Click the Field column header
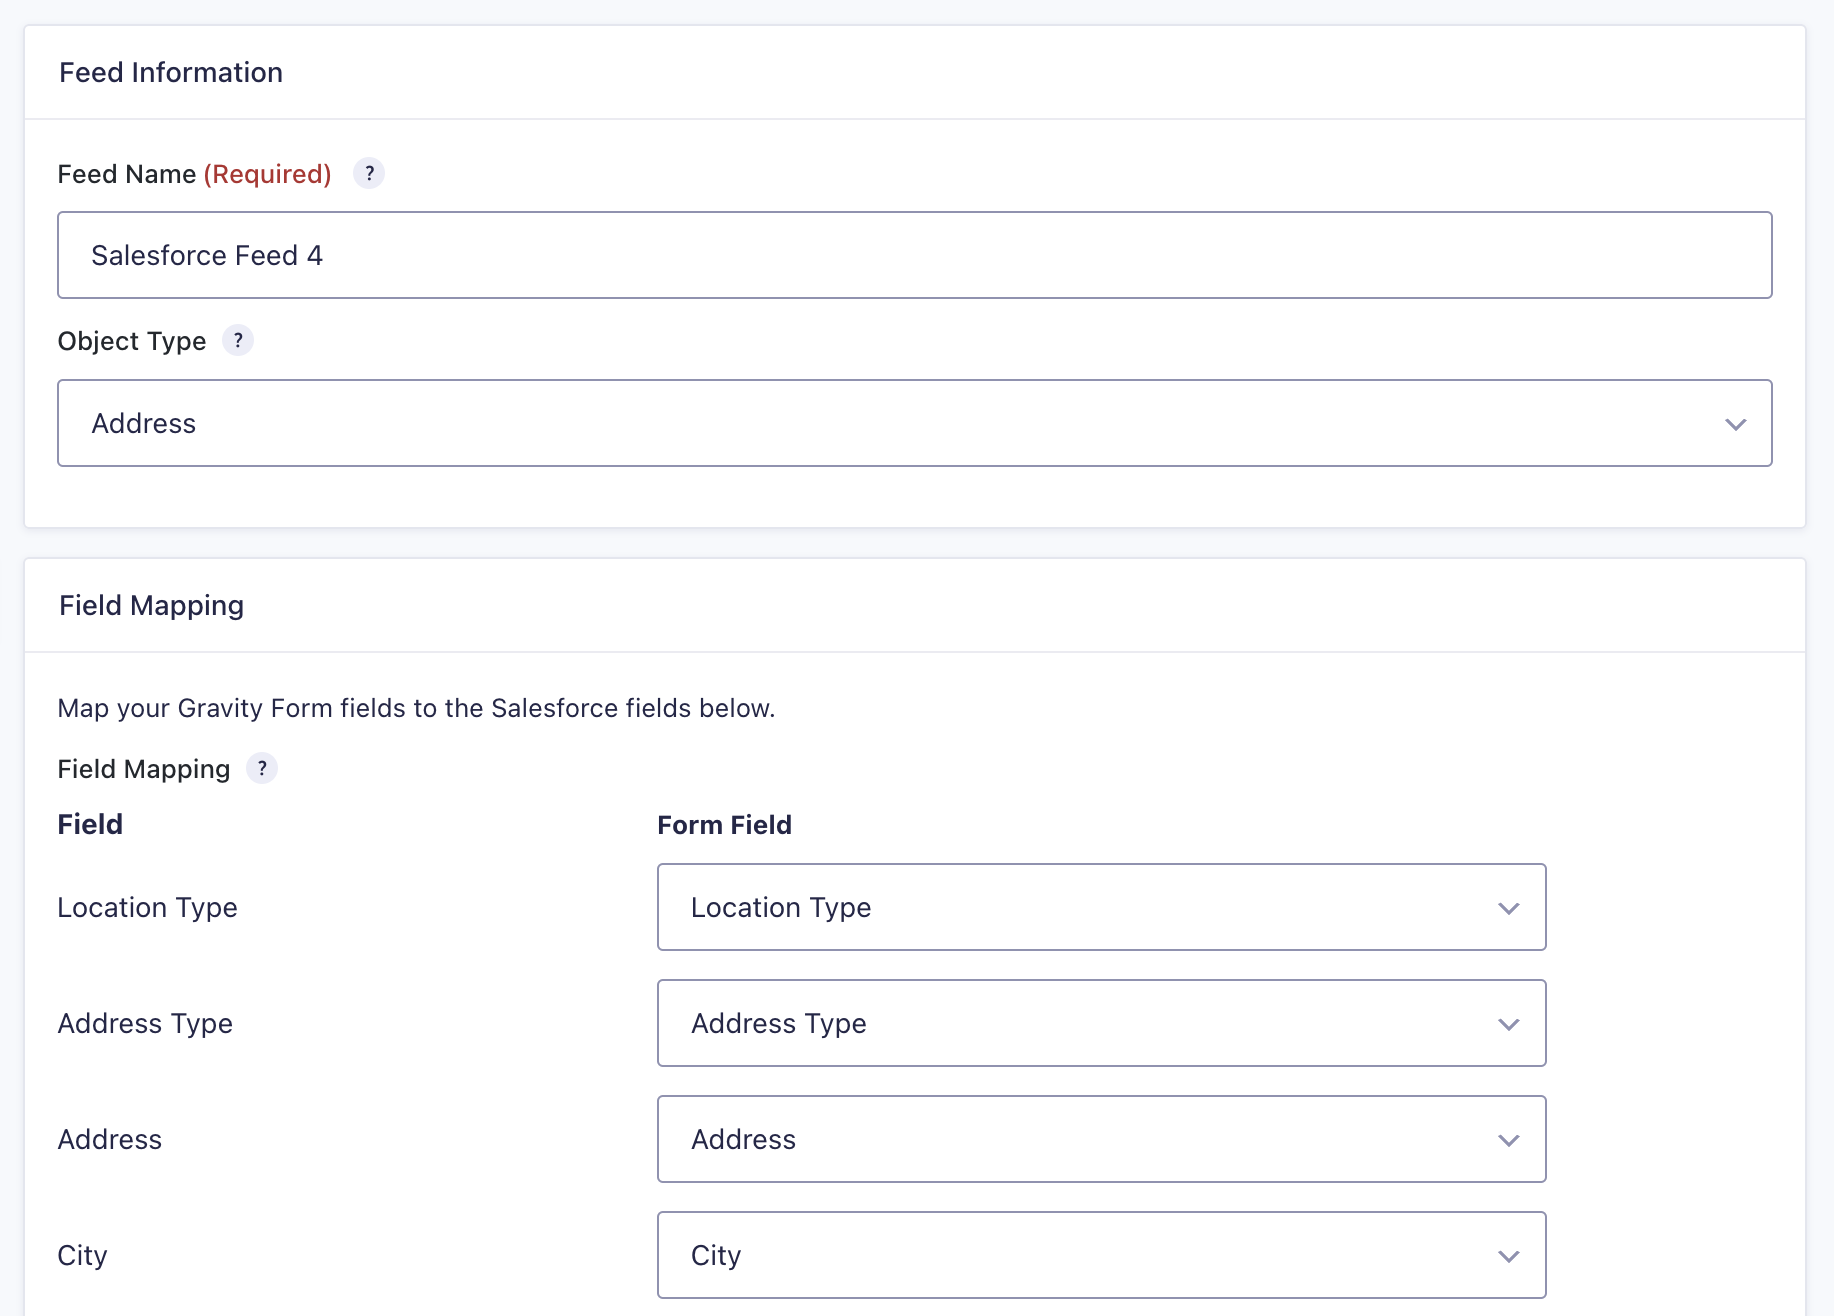Image resolution: width=1834 pixels, height=1316 pixels. [x=90, y=824]
